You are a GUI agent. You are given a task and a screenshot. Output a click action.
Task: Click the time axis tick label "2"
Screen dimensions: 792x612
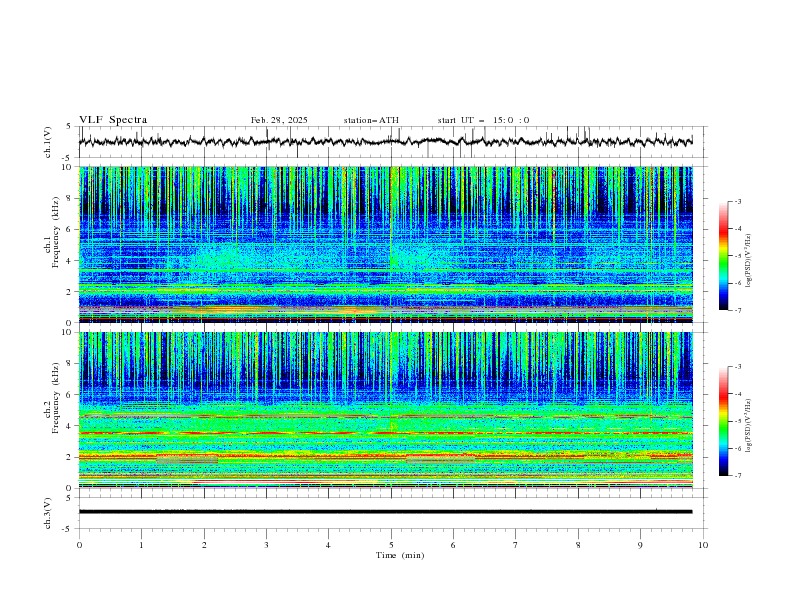pyautogui.click(x=204, y=545)
